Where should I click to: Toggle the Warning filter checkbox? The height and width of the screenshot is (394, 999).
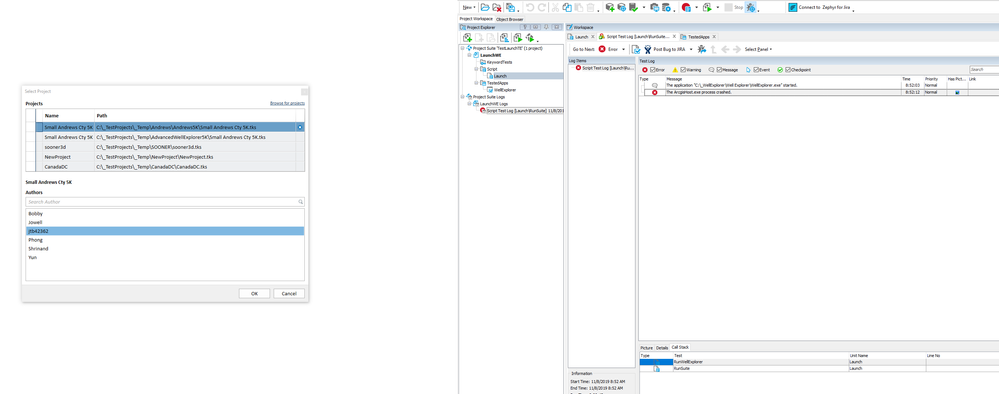tap(683, 69)
